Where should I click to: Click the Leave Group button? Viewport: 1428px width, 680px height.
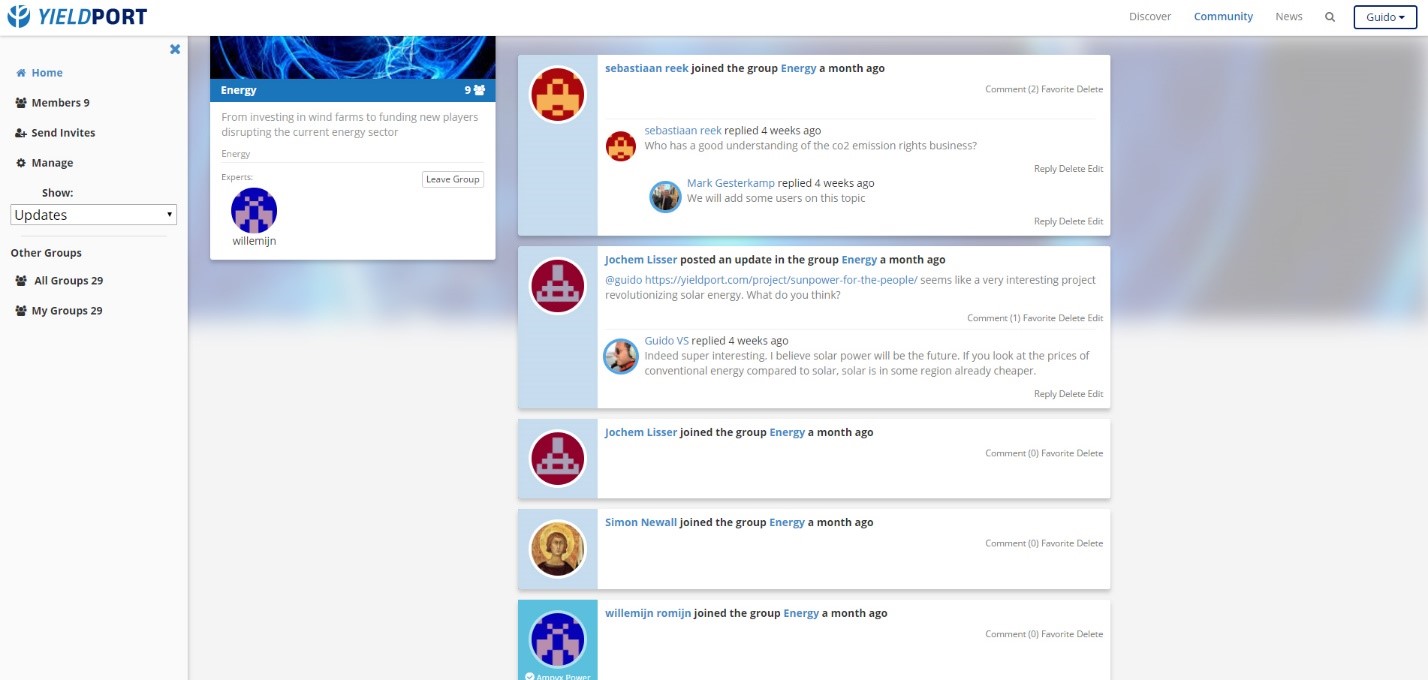[452, 179]
